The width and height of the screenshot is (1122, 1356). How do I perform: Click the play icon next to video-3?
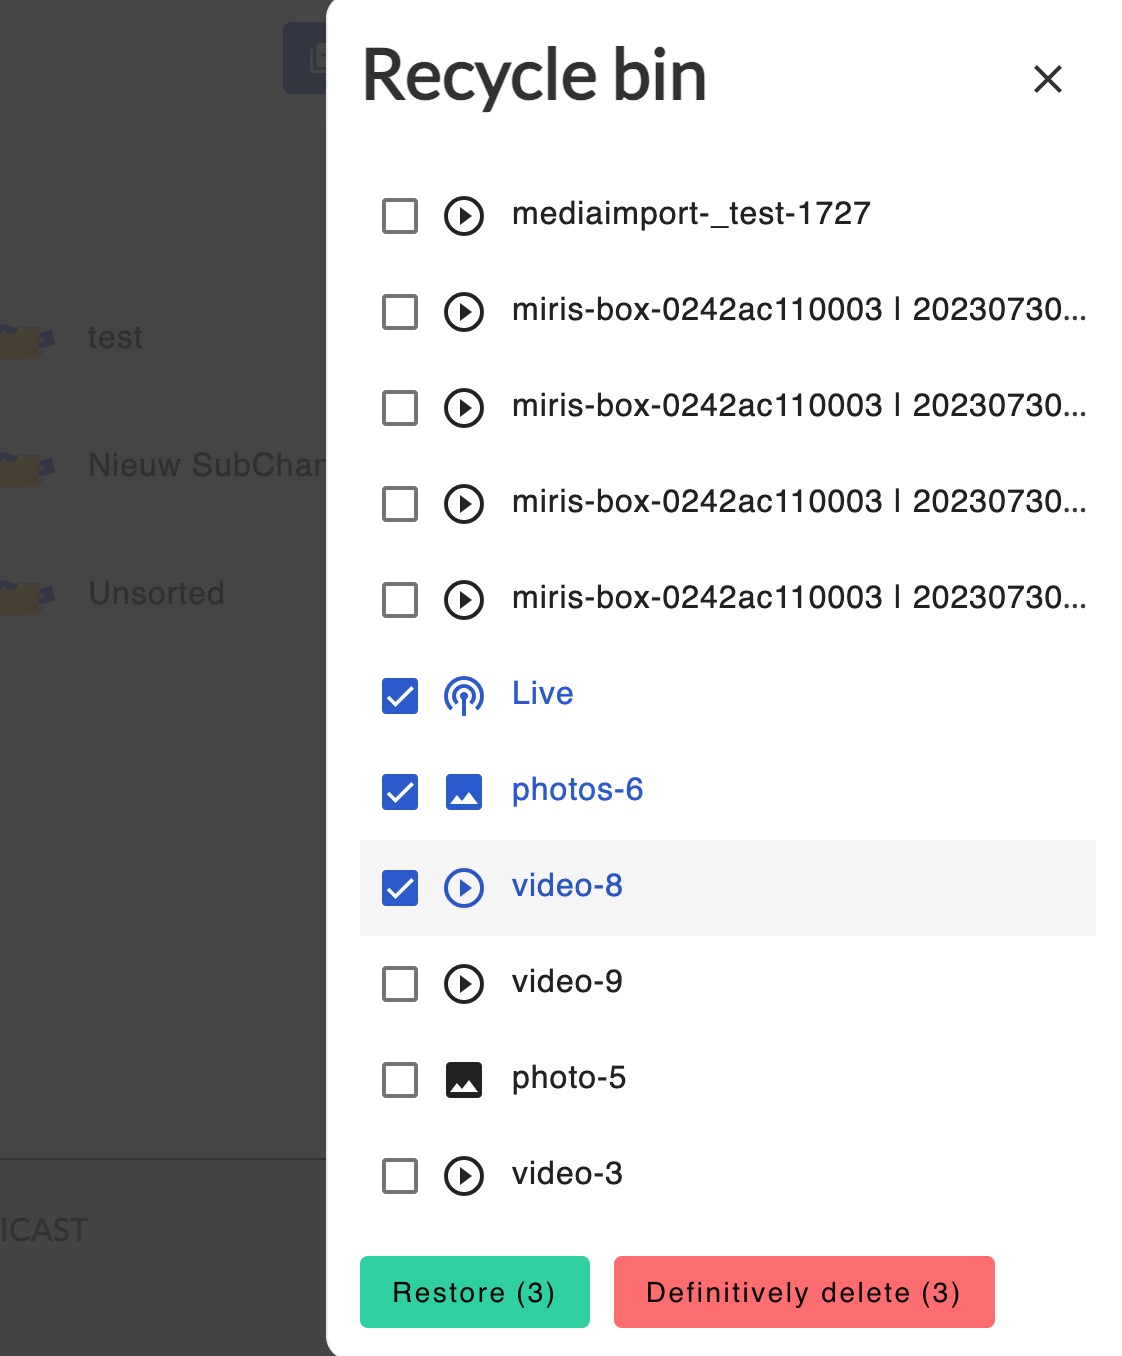tap(464, 1176)
